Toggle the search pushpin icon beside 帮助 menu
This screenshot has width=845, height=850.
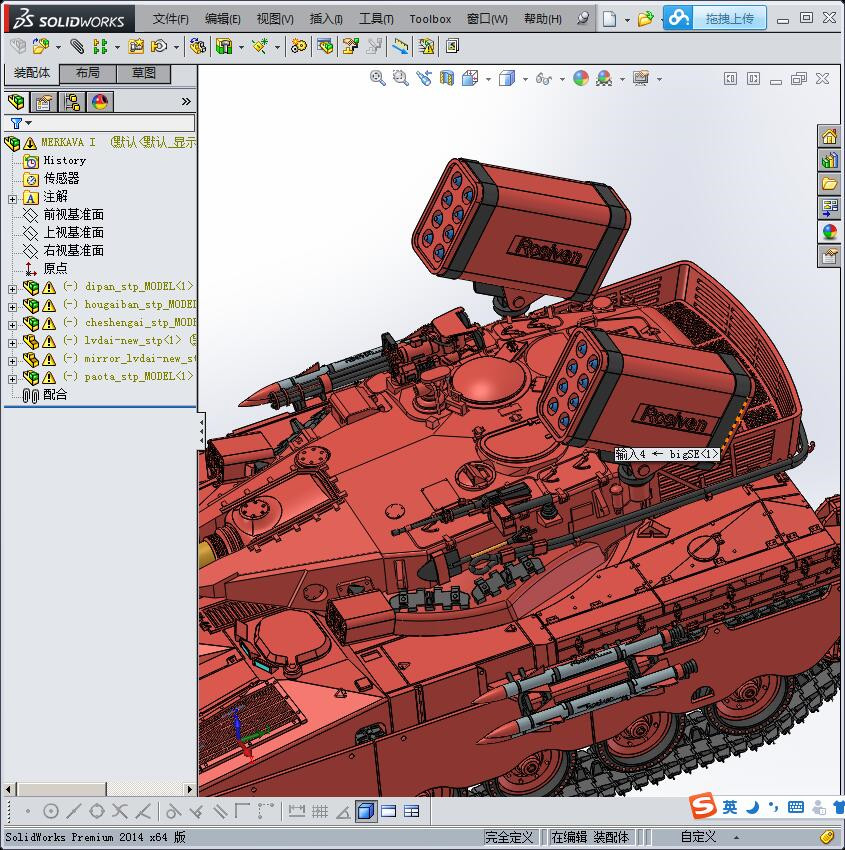click(x=584, y=18)
